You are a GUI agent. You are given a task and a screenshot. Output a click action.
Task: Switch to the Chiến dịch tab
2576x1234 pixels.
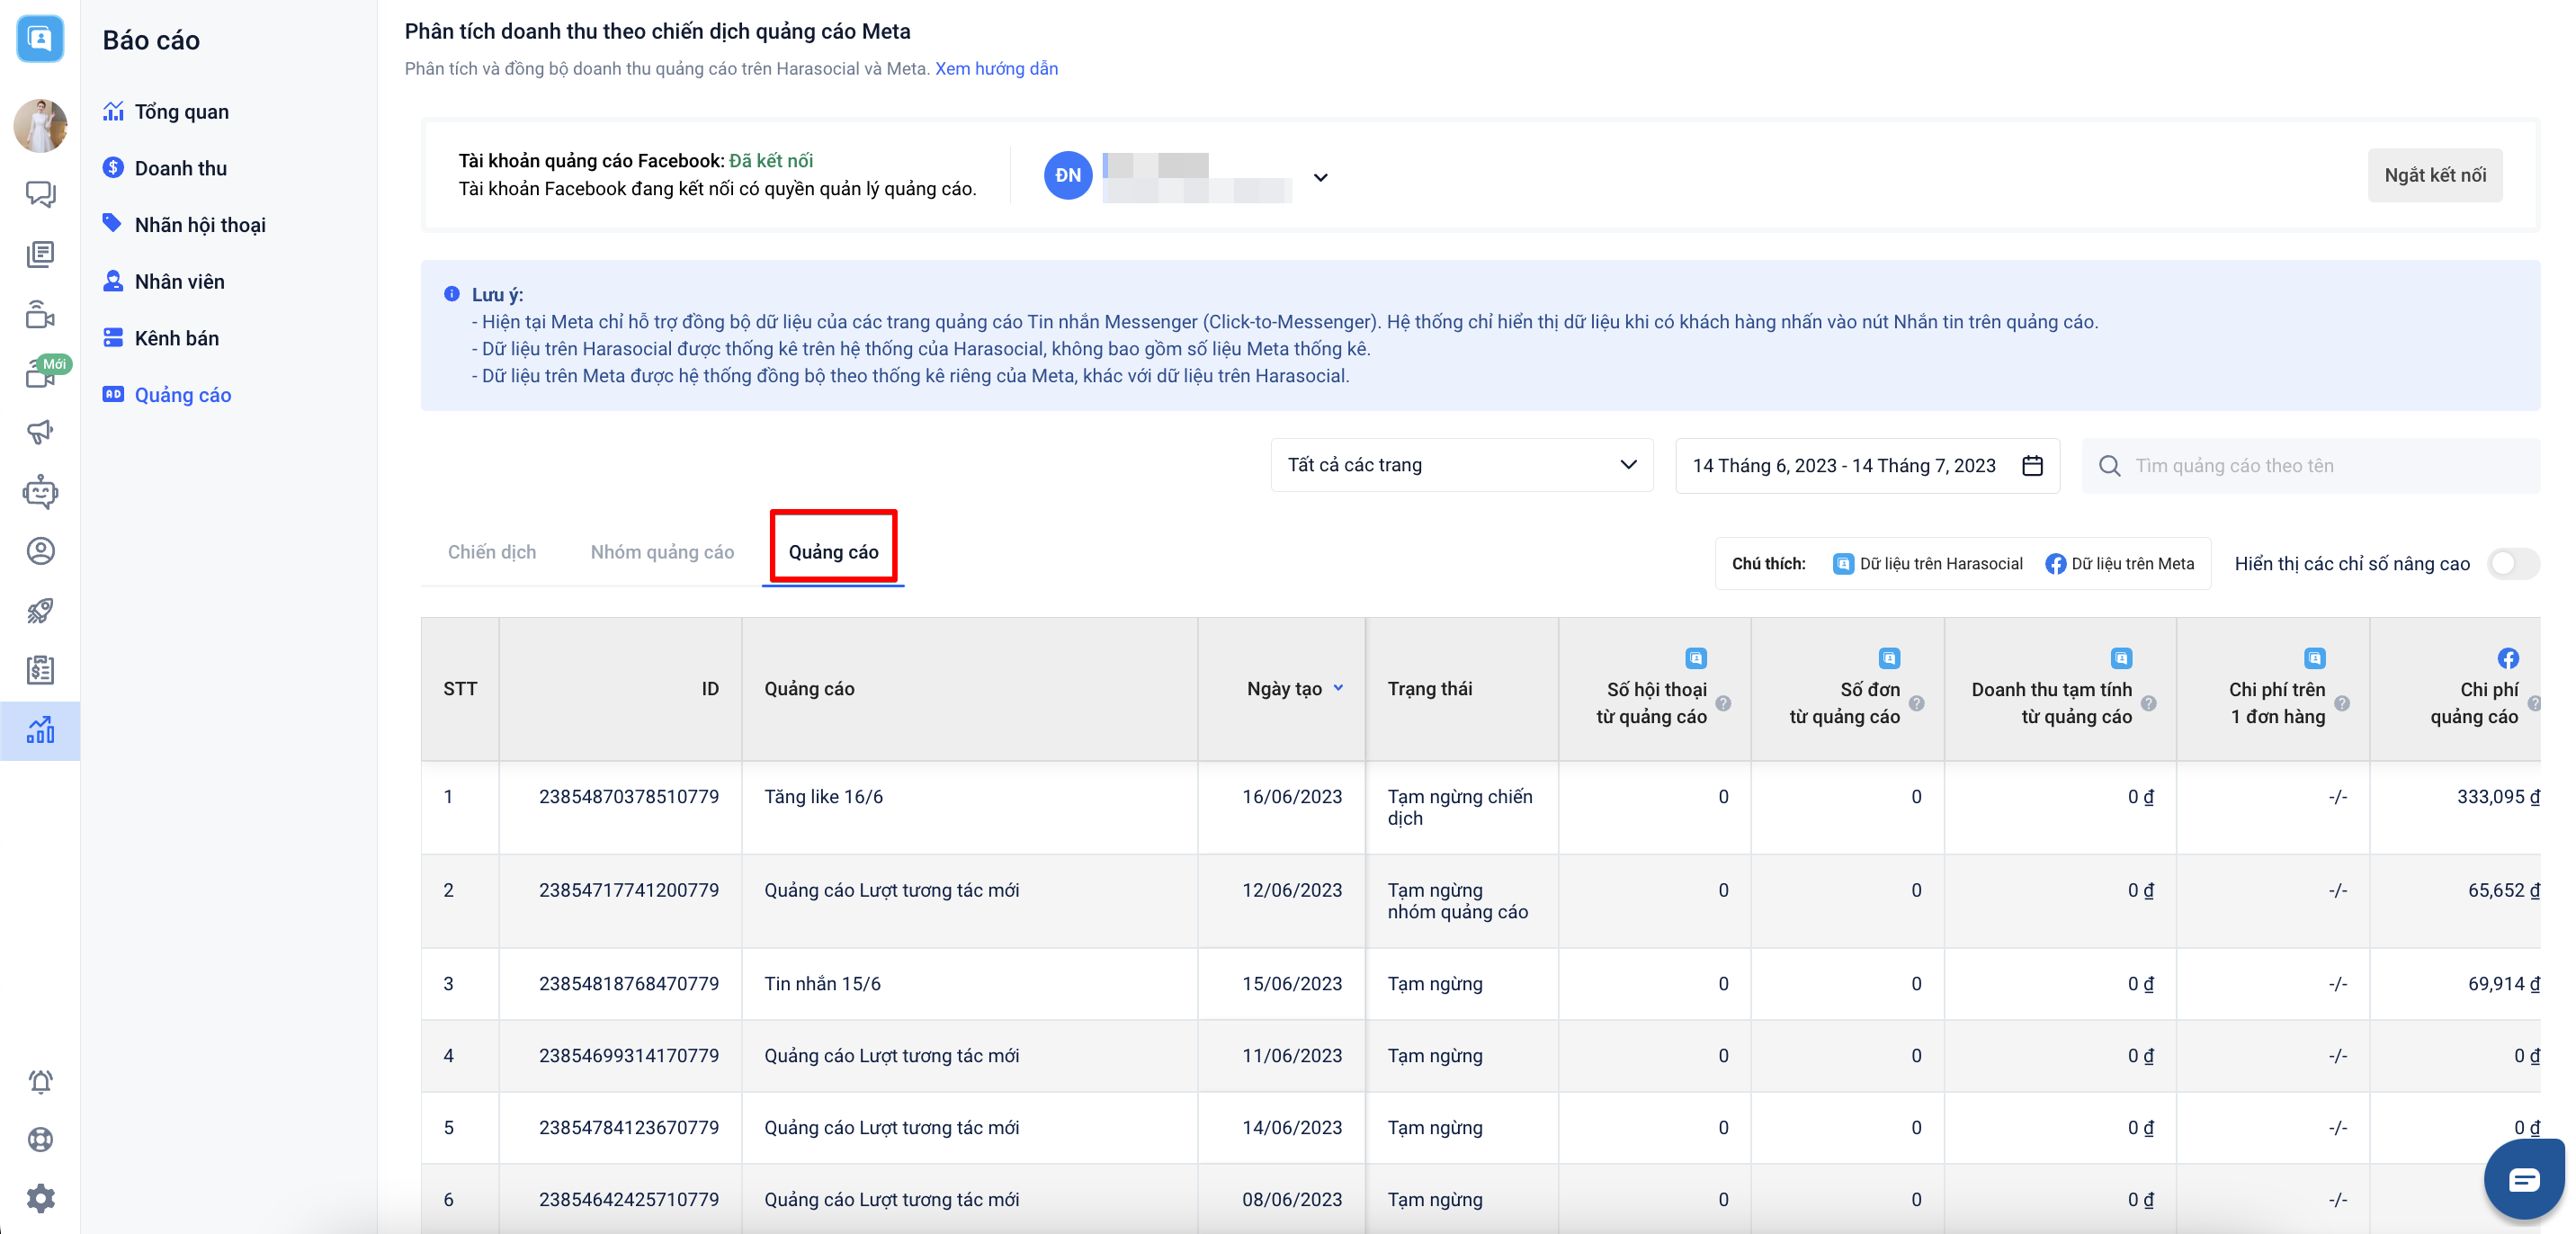[491, 552]
